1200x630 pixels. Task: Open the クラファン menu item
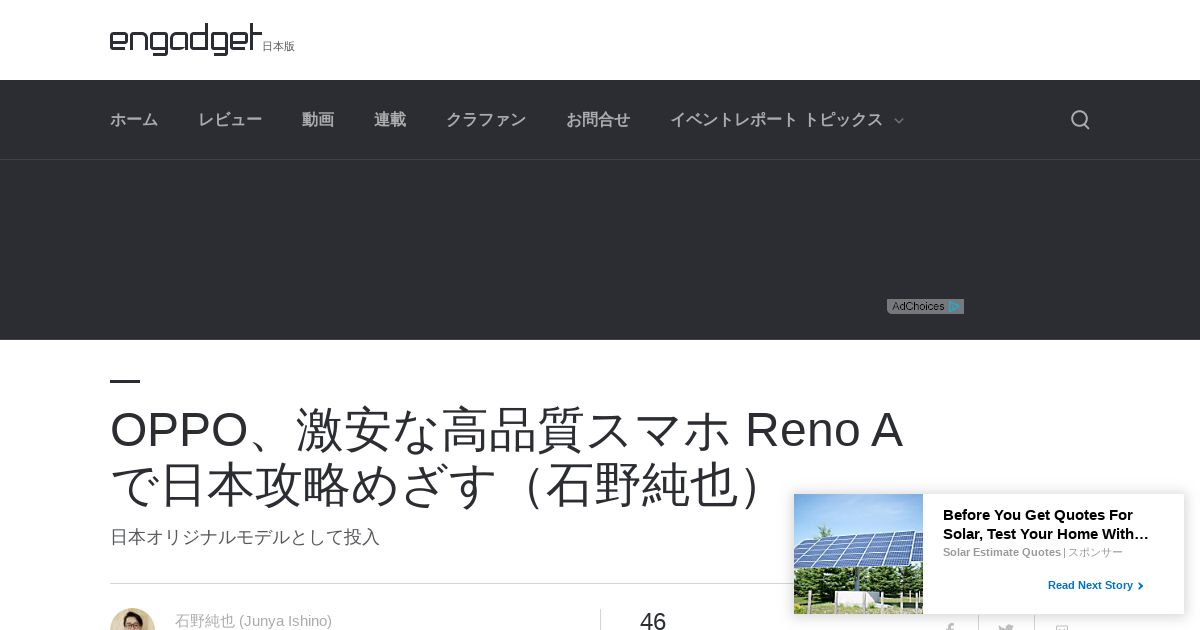click(x=486, y=120)
